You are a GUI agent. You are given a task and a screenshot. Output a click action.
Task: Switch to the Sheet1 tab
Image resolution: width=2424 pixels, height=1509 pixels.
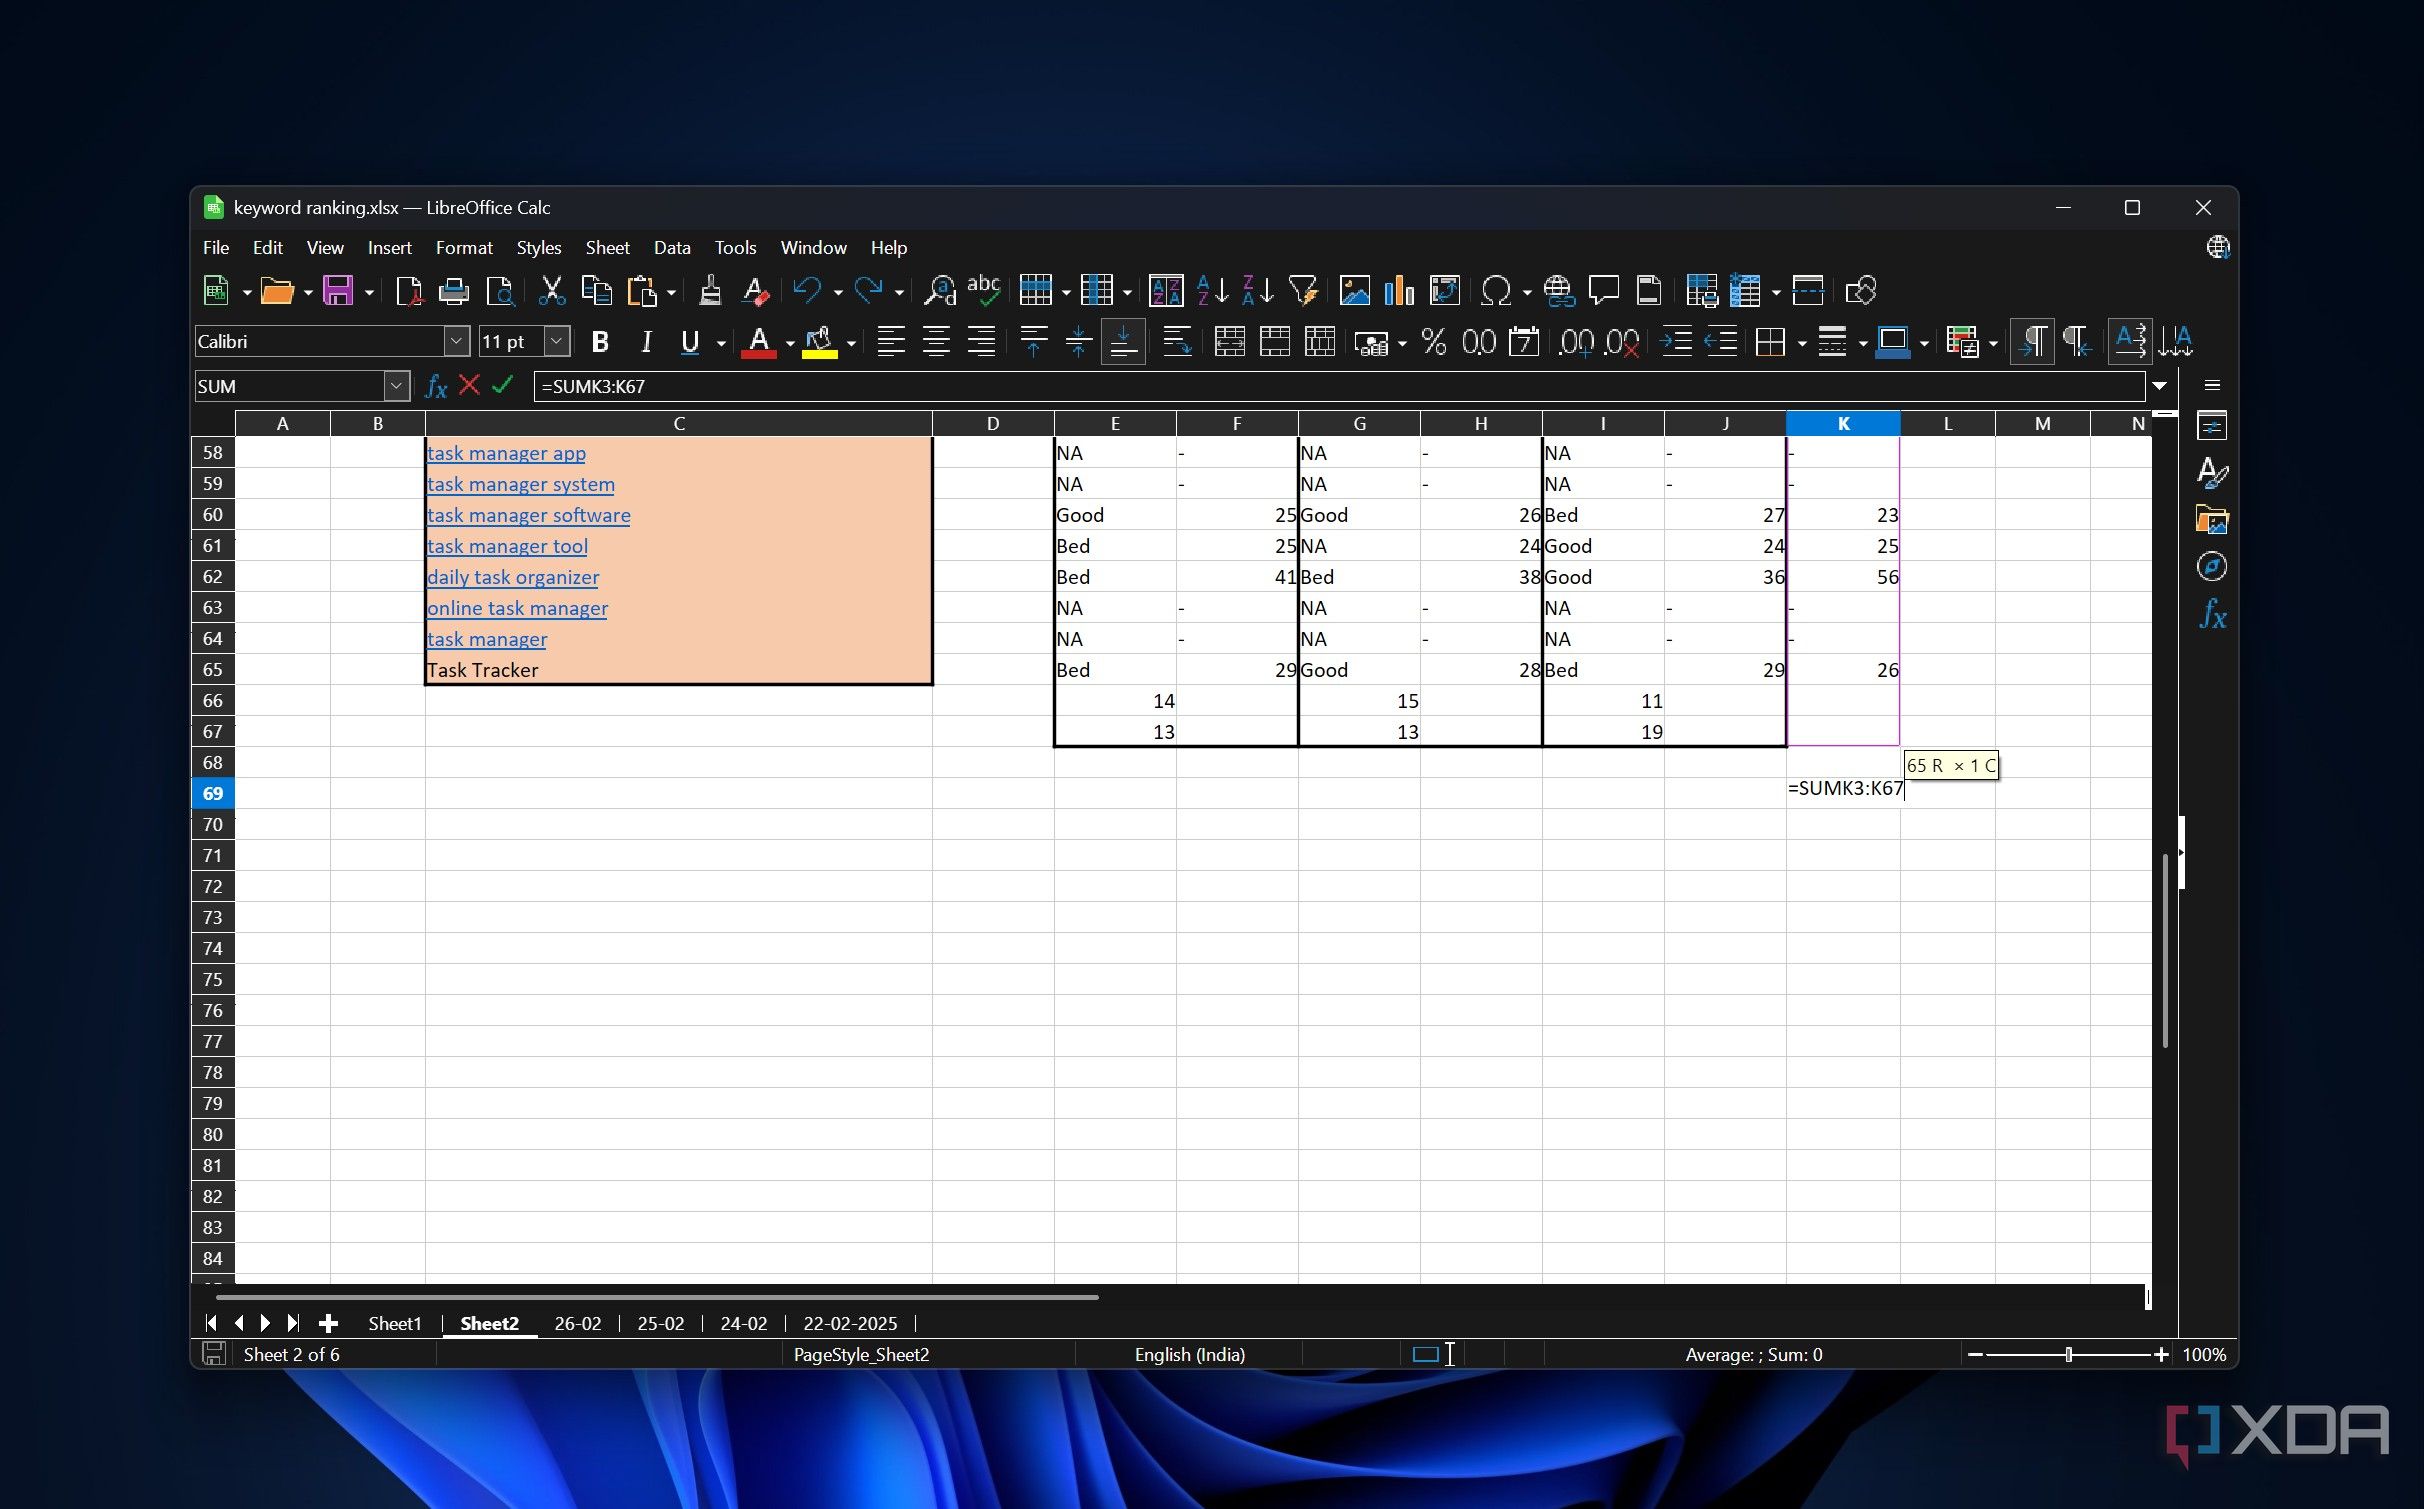tap(395, 1323)
